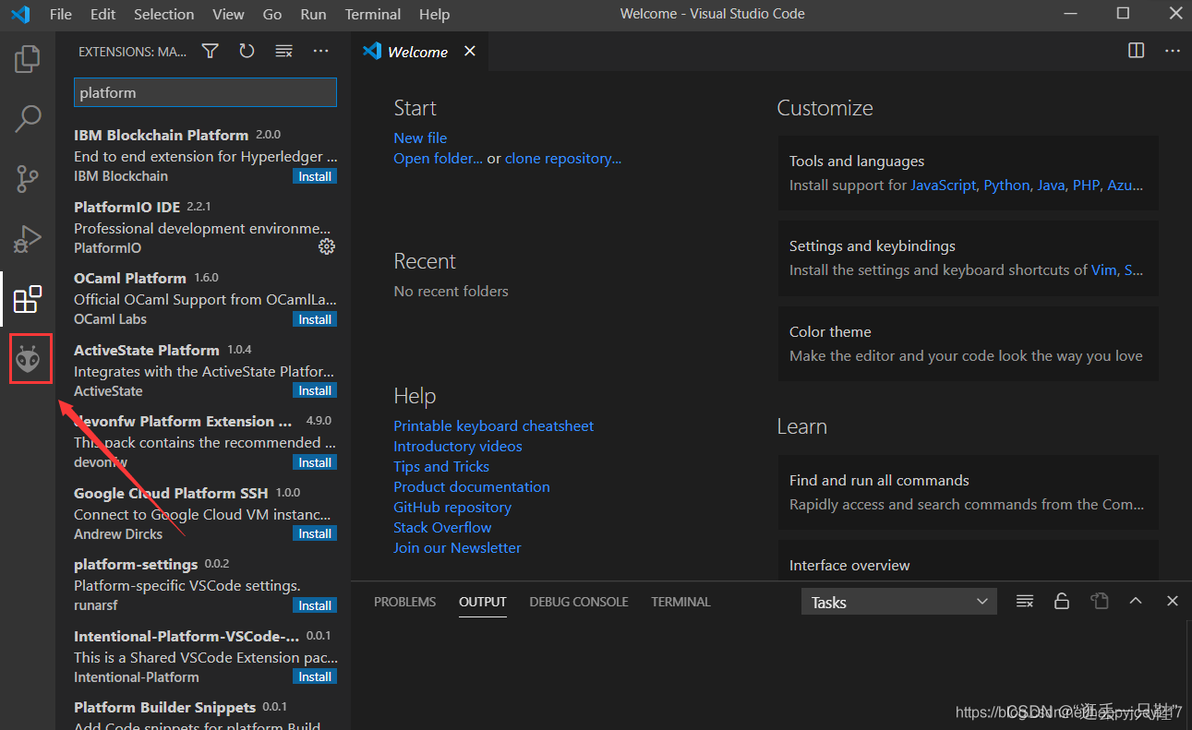
Task: Open the Search view in activity bar
Action: pyautogui.click(x=28, y=119)
